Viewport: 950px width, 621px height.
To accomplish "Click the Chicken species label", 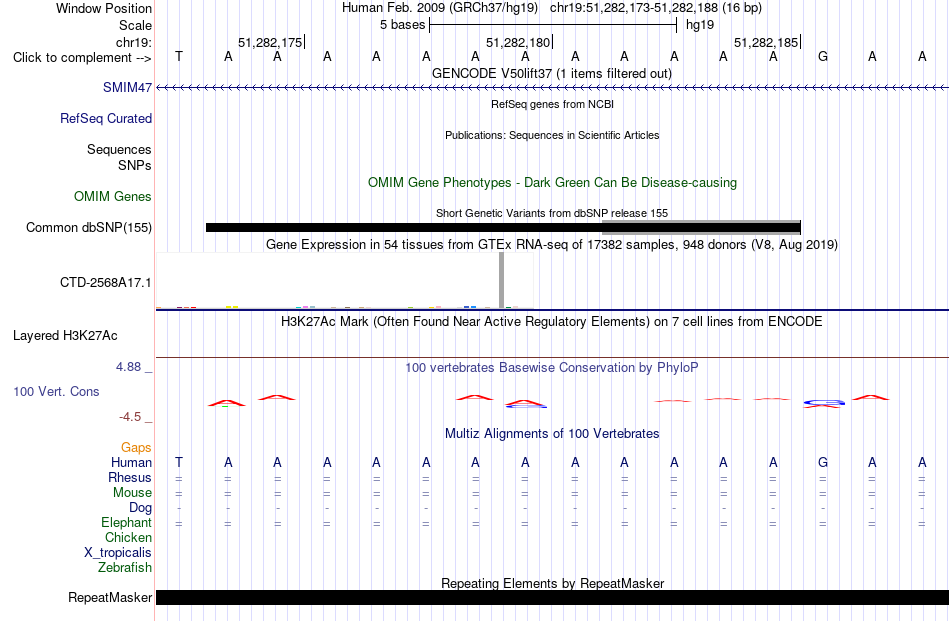I will (128, 537).
